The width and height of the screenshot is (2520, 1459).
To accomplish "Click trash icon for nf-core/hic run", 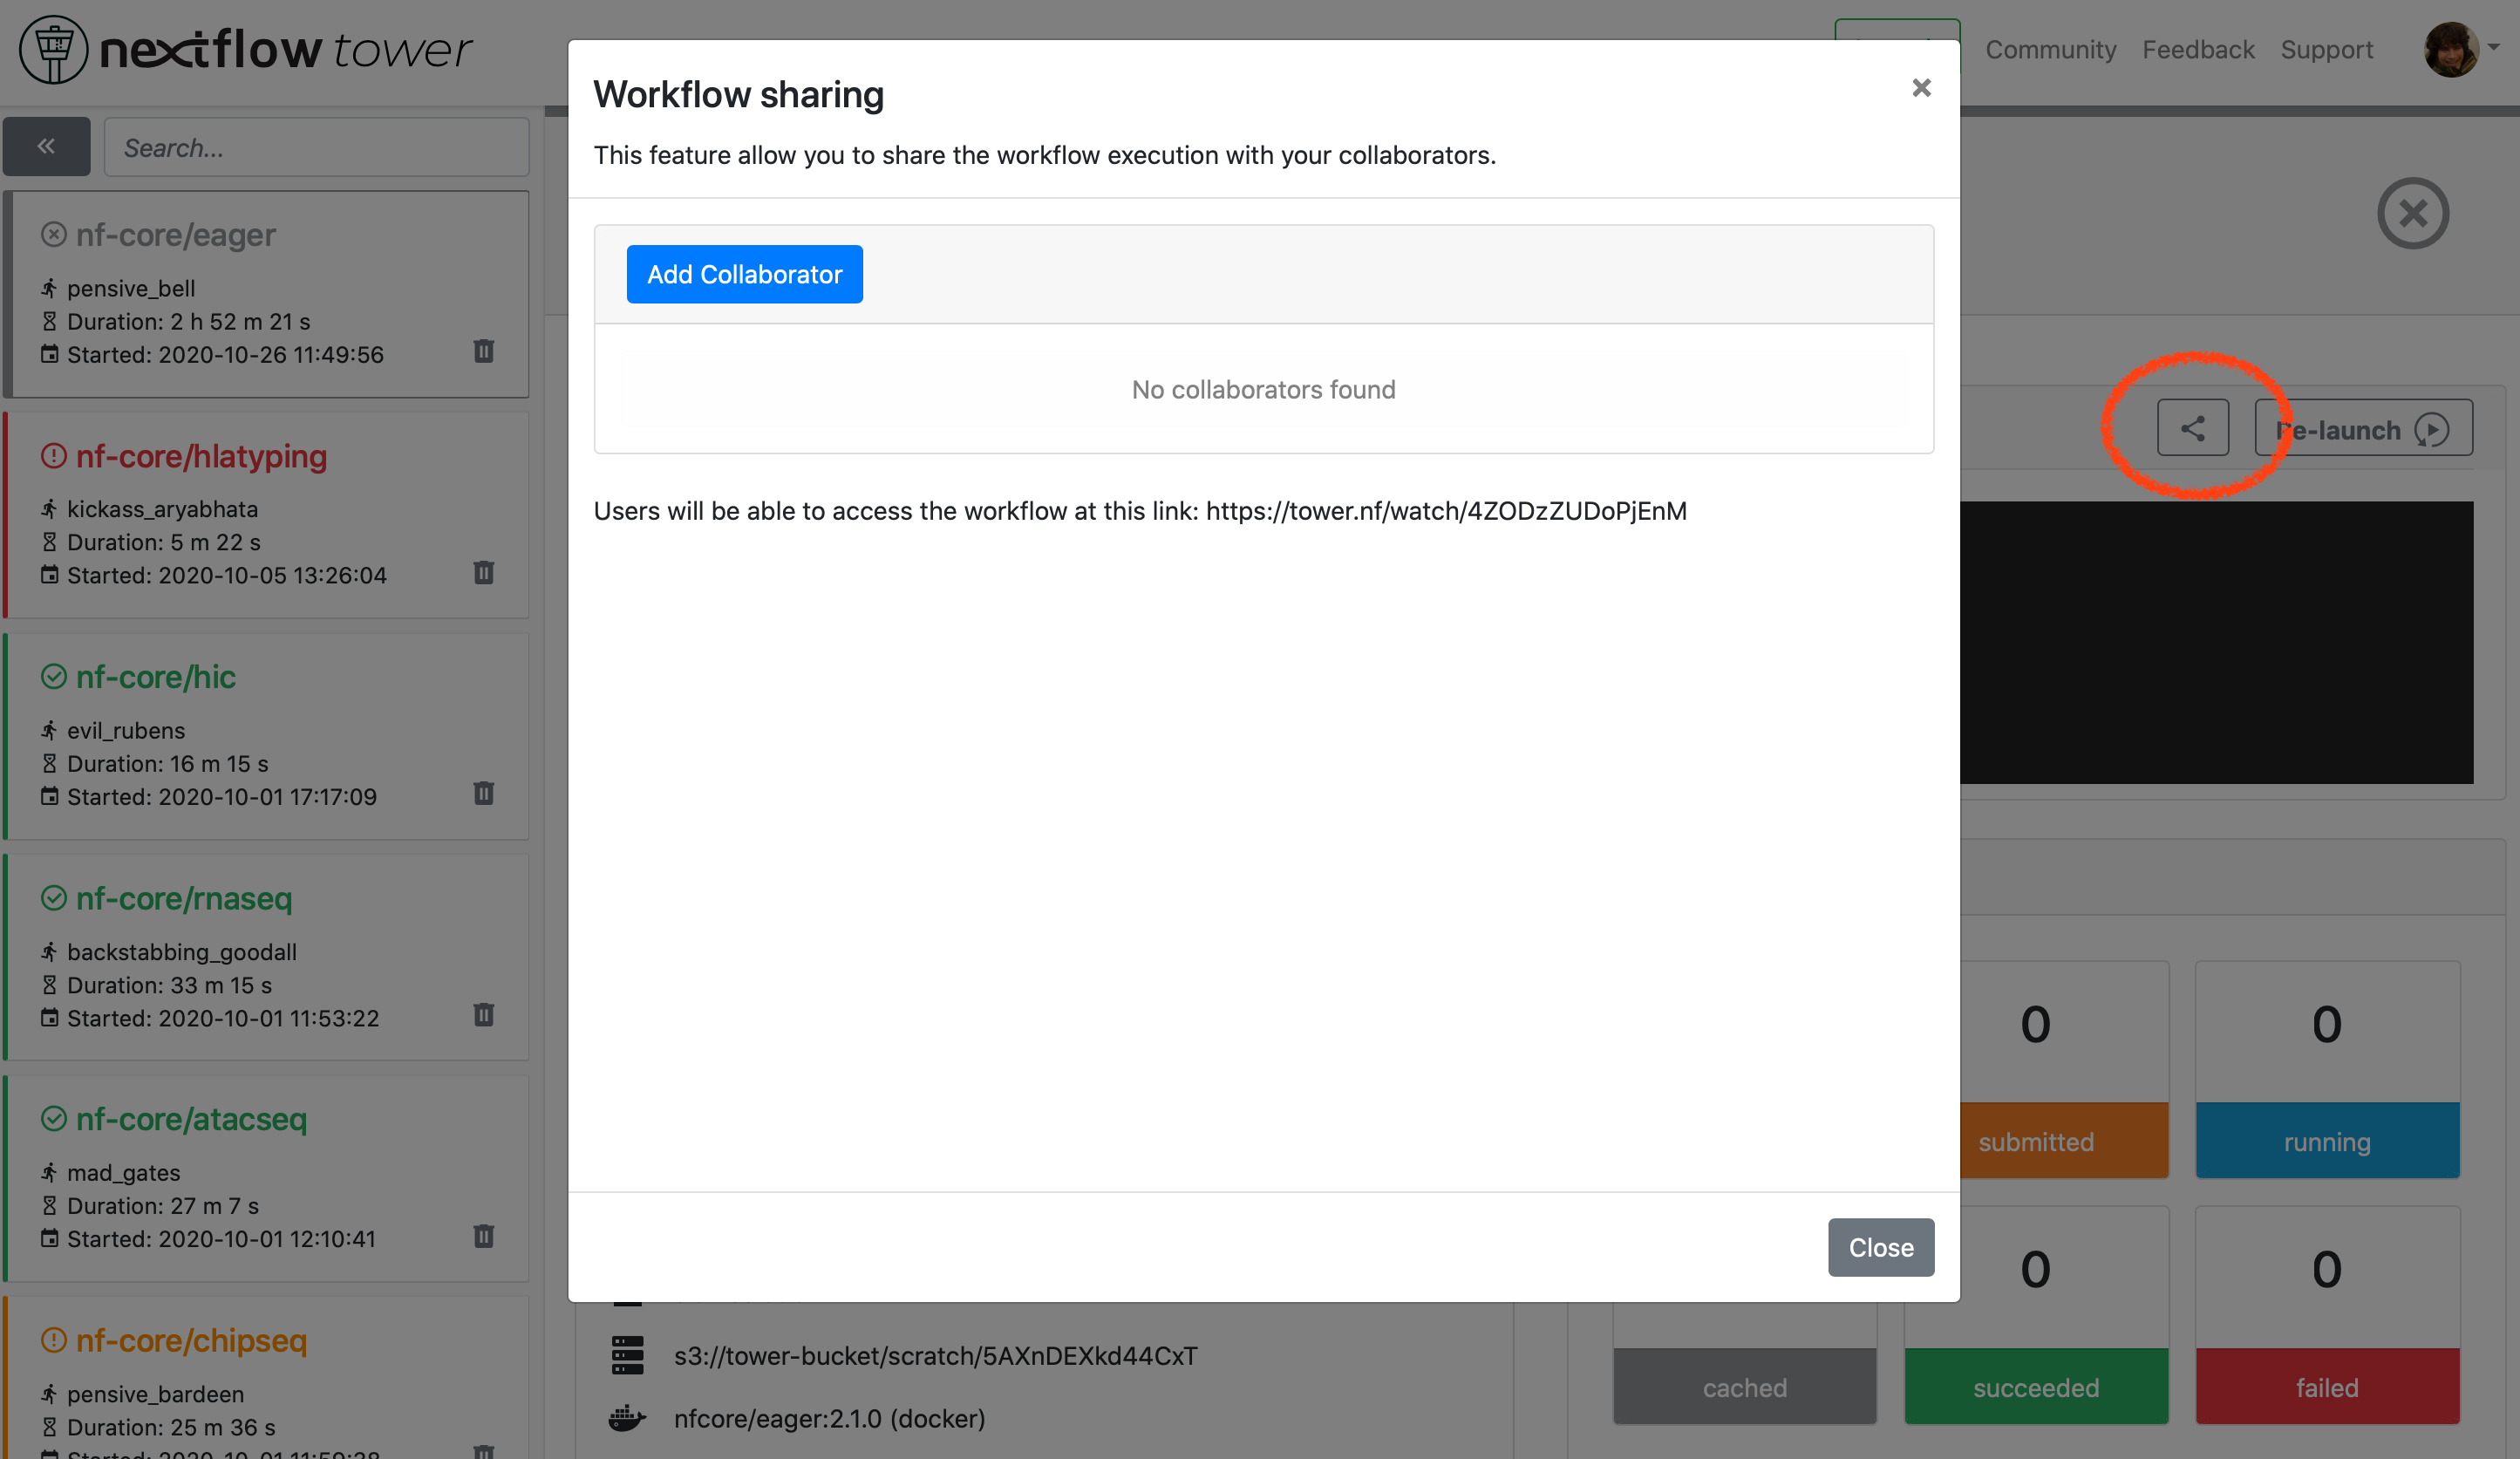I will [484, 794].
